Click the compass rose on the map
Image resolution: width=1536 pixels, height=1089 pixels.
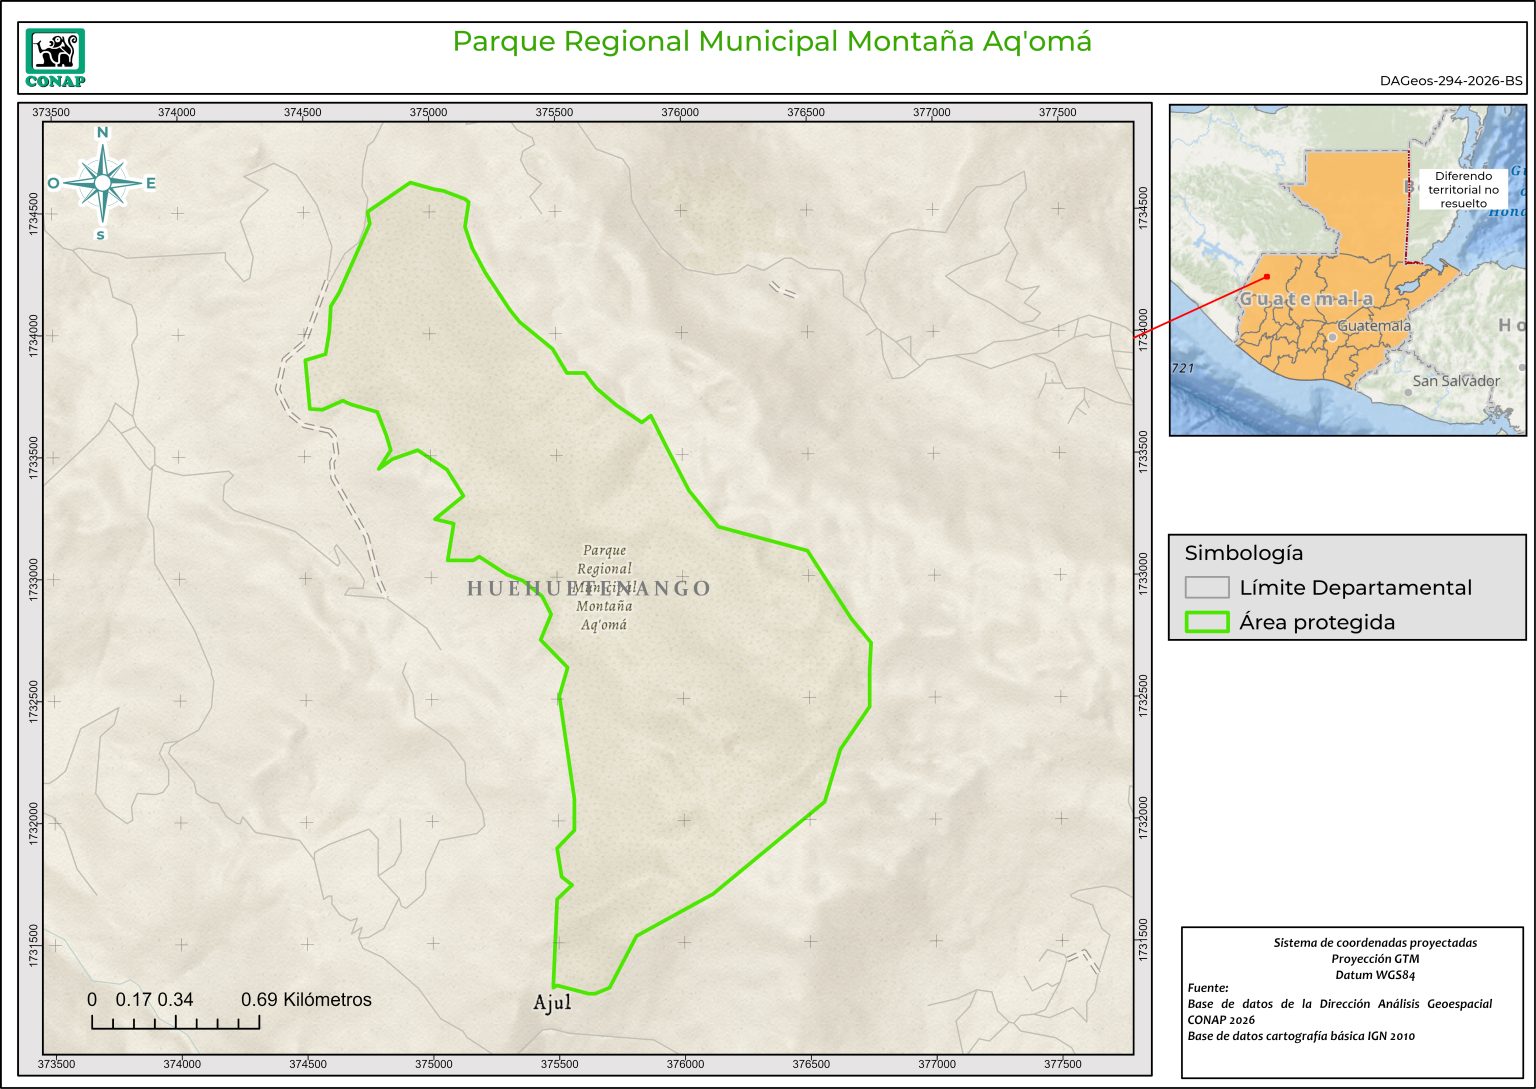point(102,183)
